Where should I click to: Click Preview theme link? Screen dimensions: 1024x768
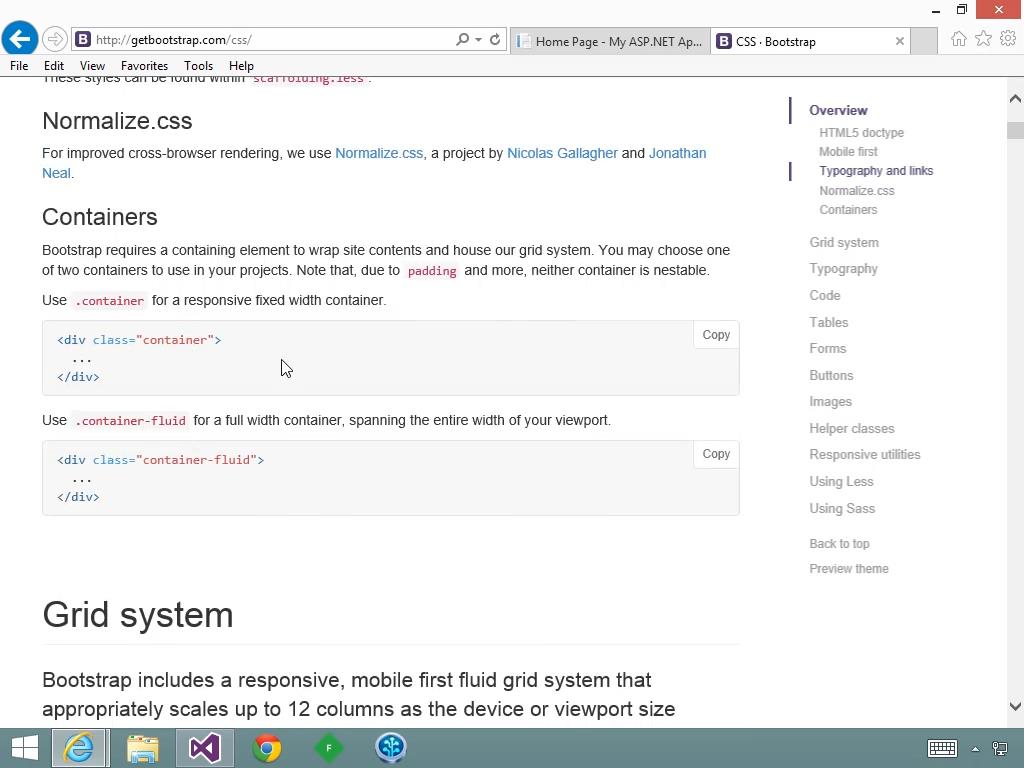click(x=848, y=569)
